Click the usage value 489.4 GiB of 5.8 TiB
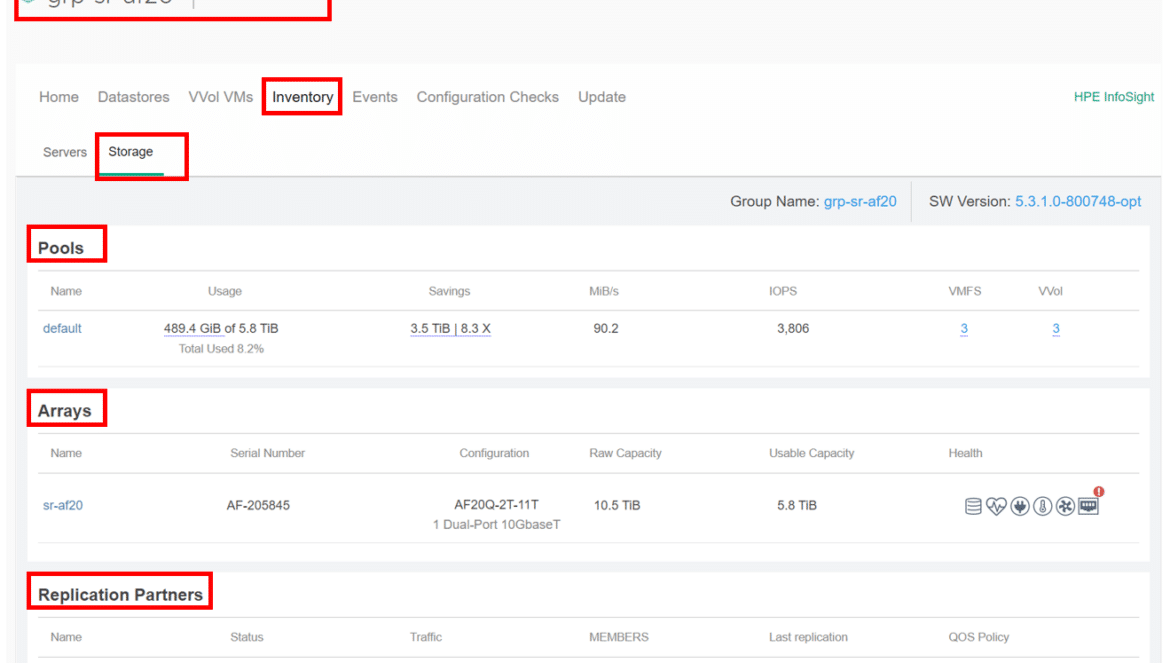The width and height of the screenshot is (1170, 663). click(x=221, y=328)
